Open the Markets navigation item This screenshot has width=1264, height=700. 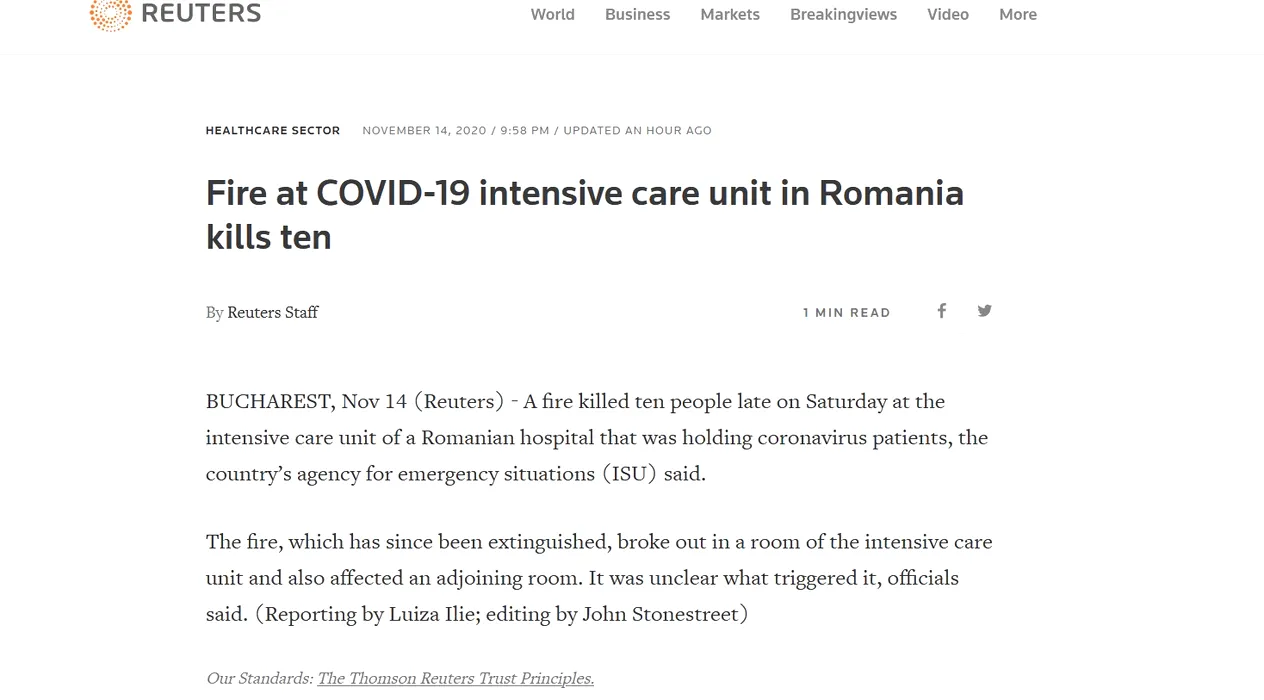730,14
